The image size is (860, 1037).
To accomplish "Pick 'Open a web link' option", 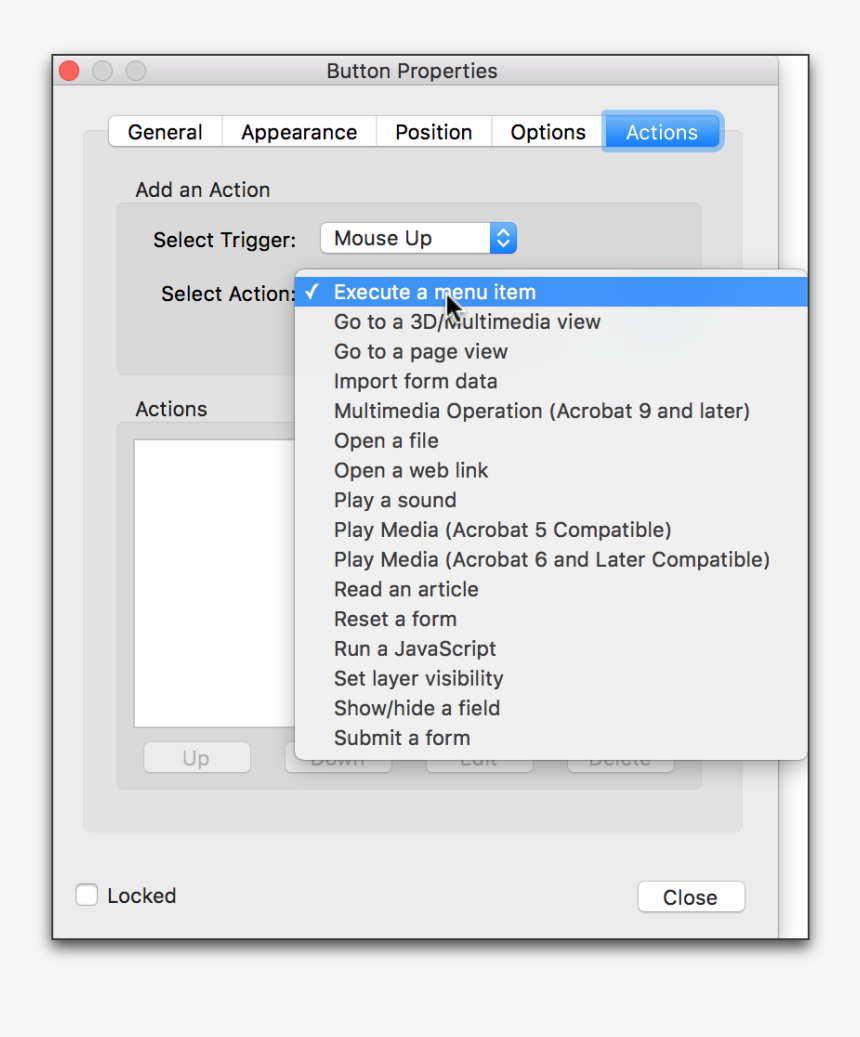I will (x=411, y=471).
